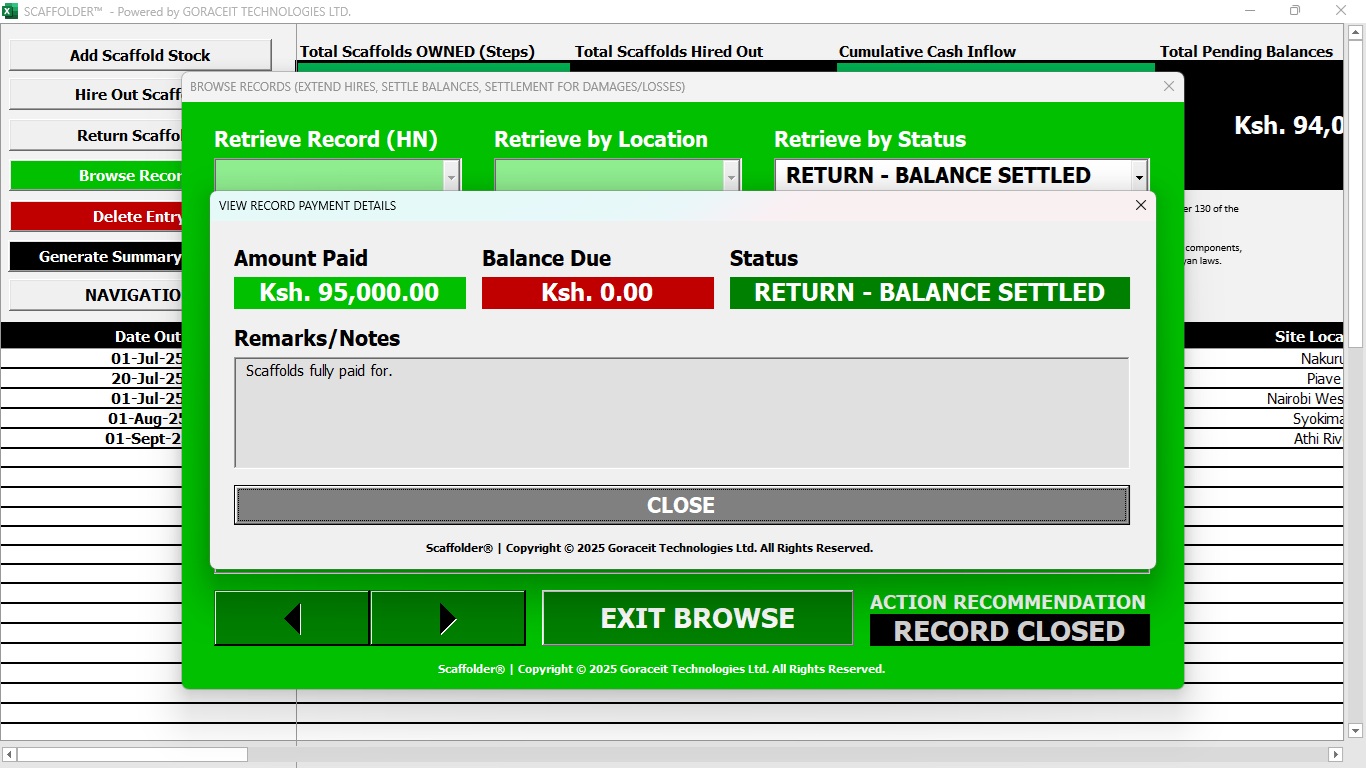Click the Amount Paid green value field
The image size is (1366, 768).
coord(349,293)
